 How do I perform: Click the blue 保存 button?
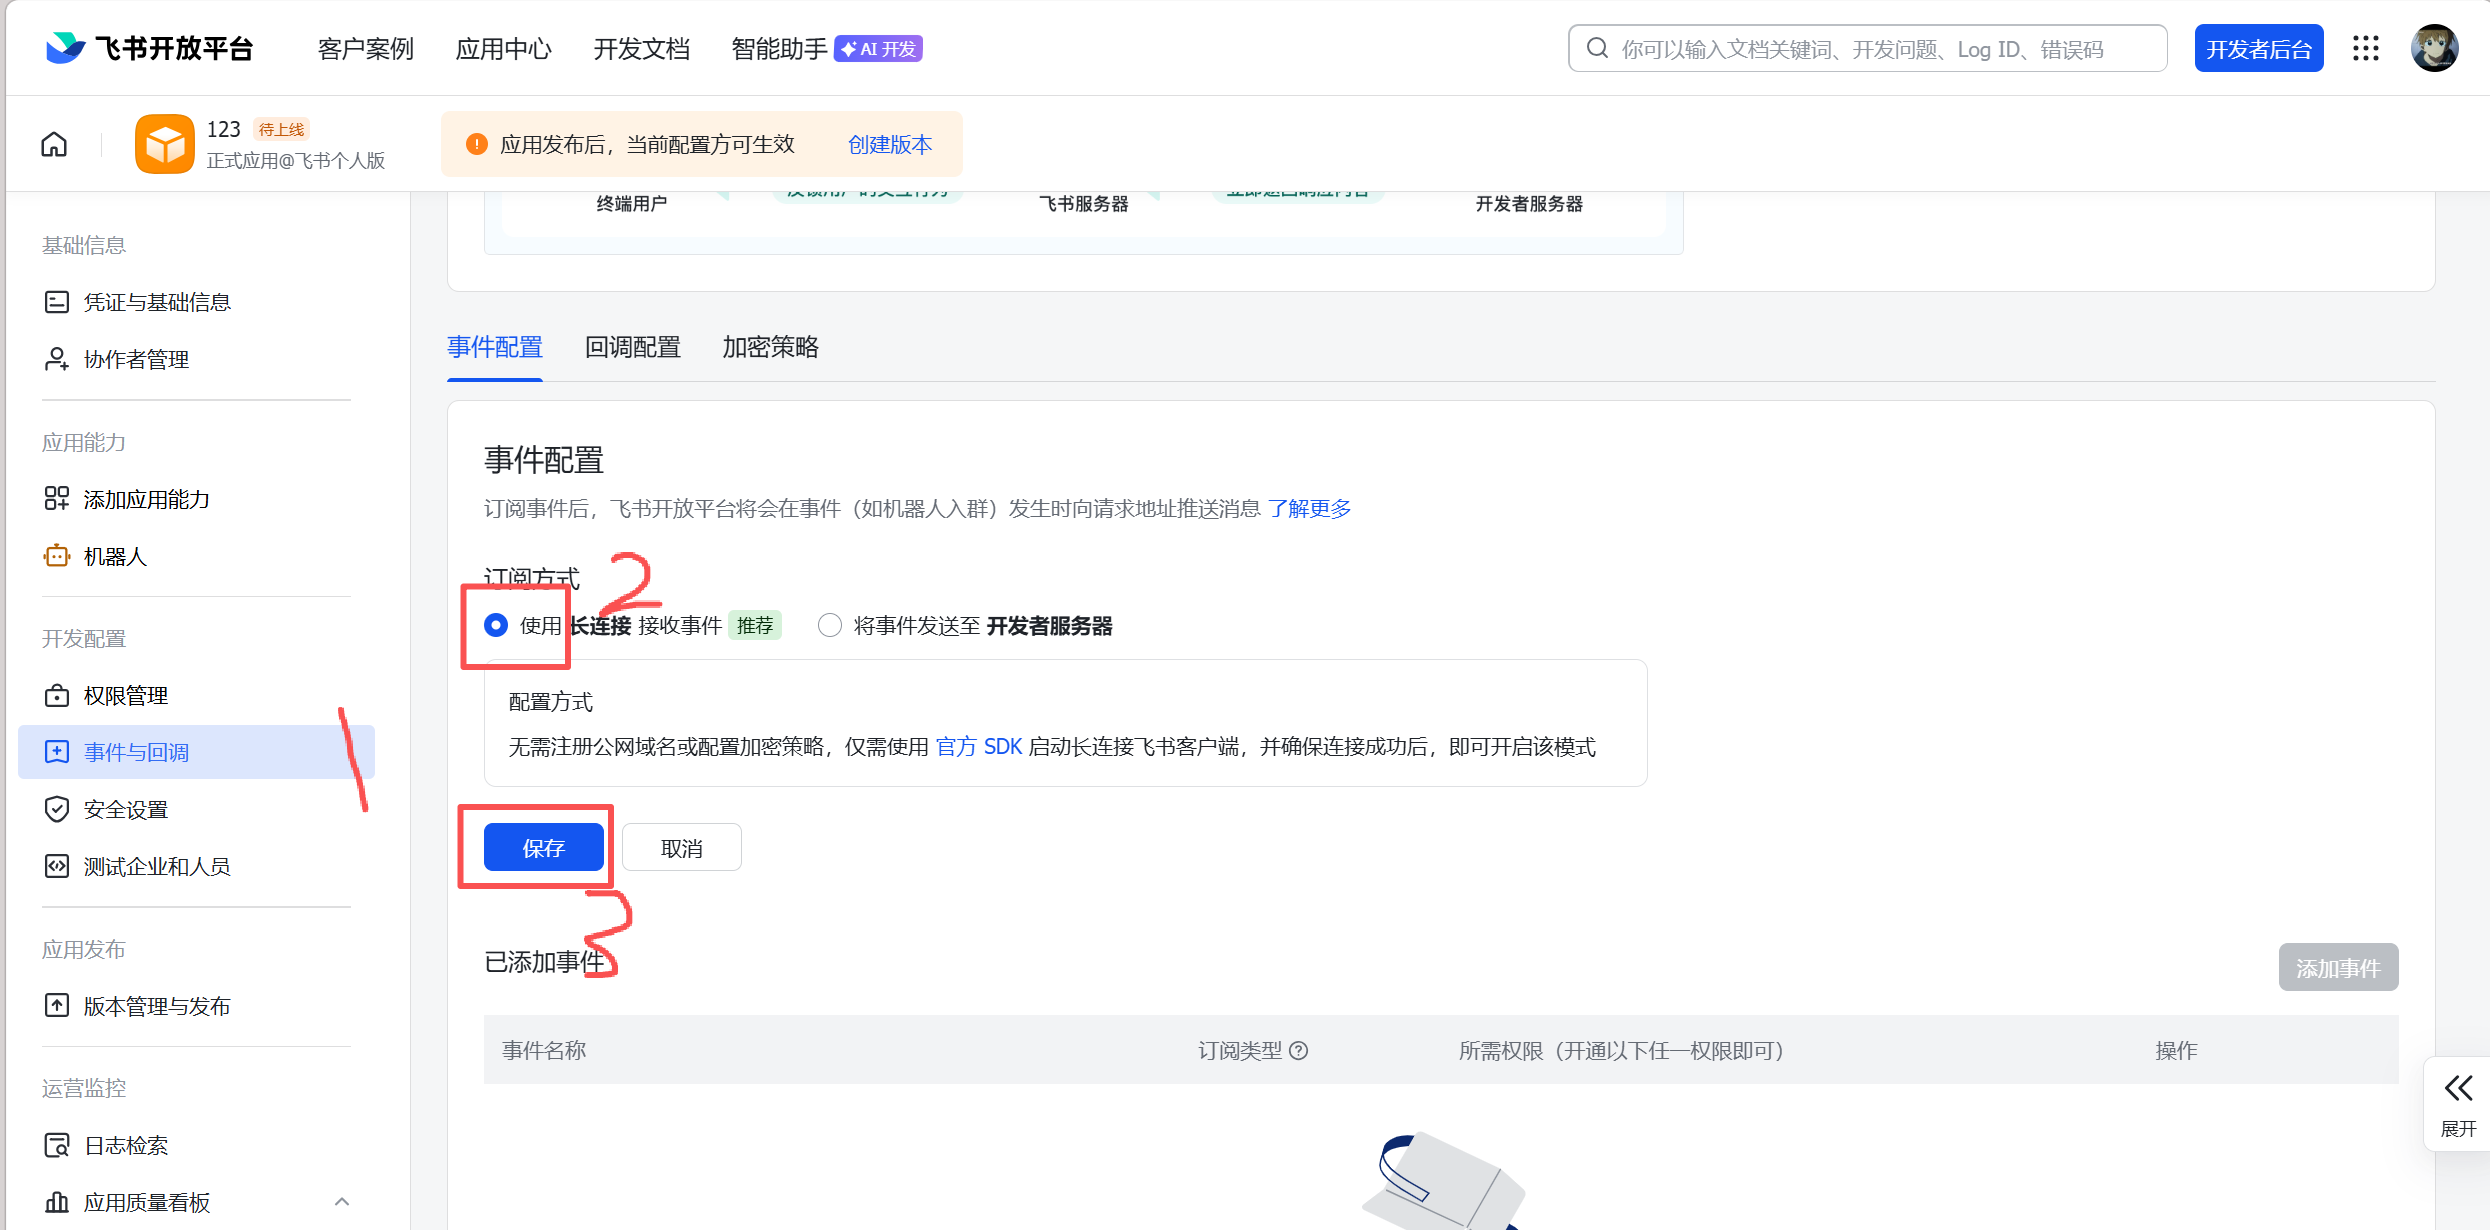pos(543,848)
